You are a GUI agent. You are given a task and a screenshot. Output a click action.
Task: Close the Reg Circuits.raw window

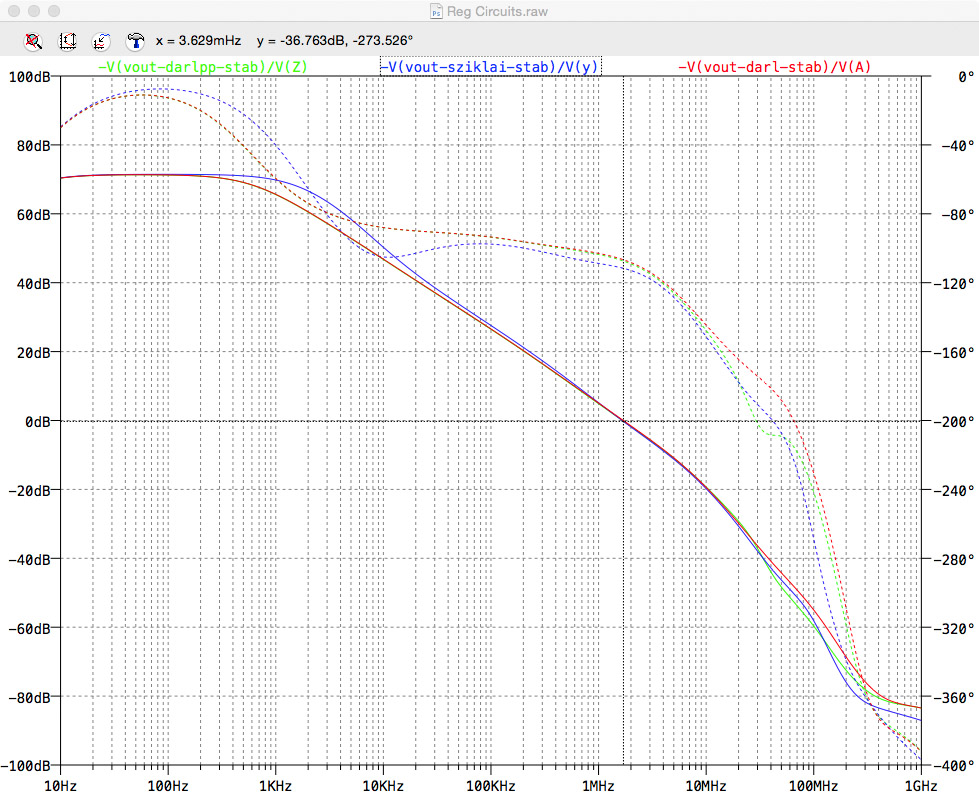(14, 11)
